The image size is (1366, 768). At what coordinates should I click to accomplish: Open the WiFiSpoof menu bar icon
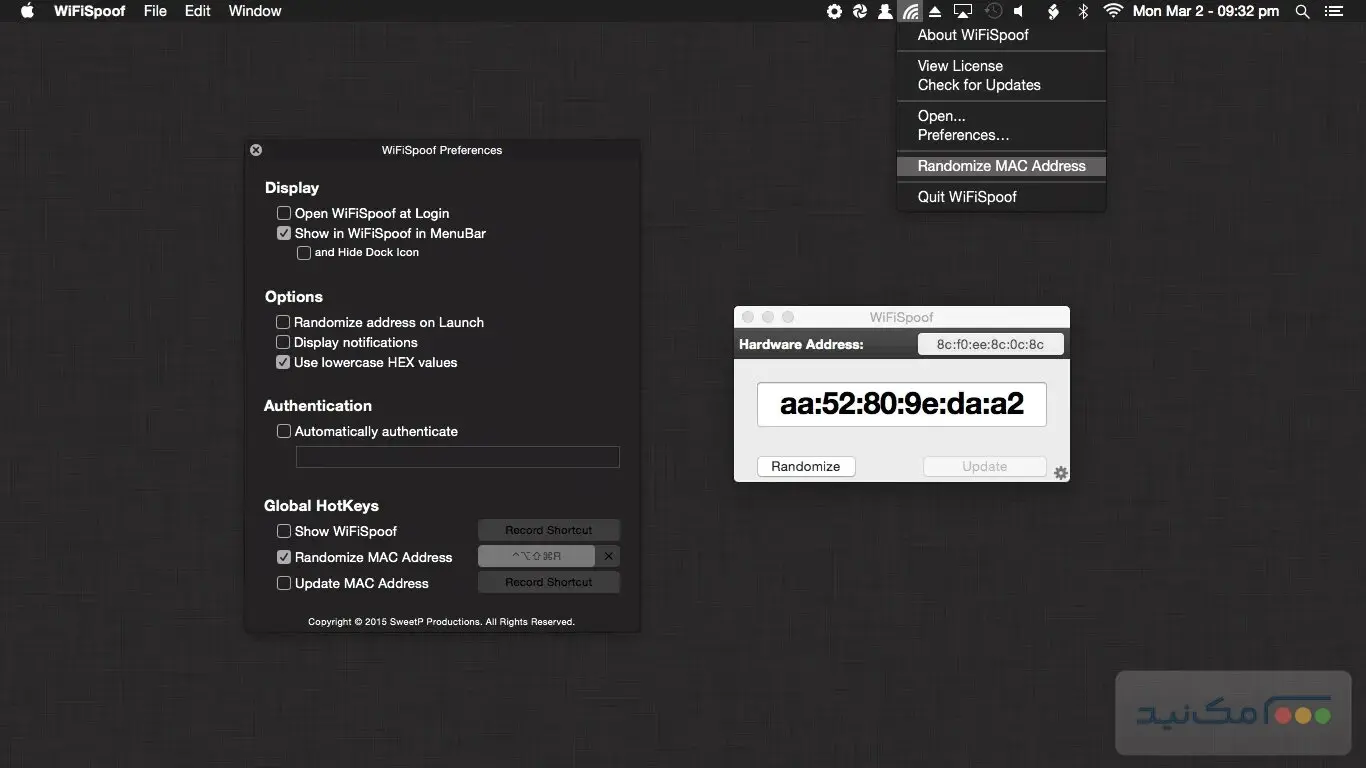910,11
